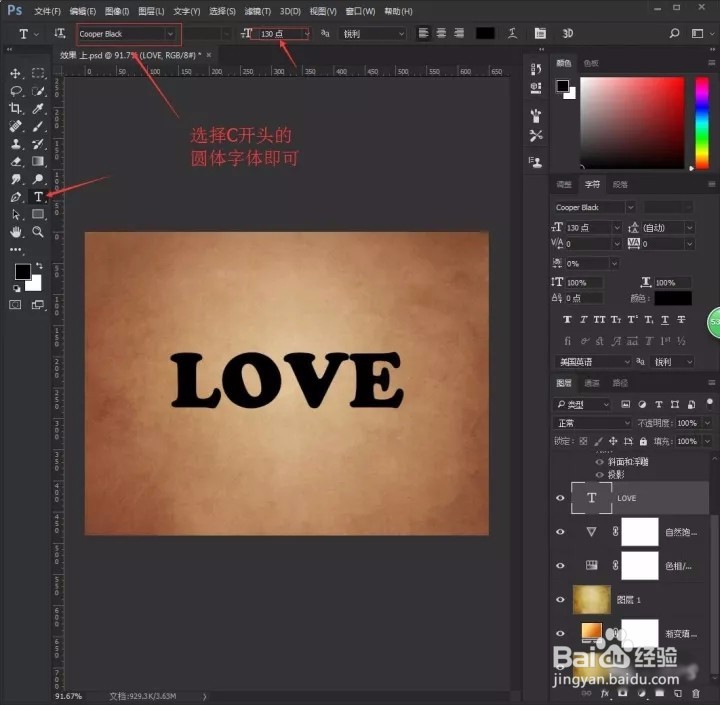Click the text color swatch in options bar

point(485,33)
